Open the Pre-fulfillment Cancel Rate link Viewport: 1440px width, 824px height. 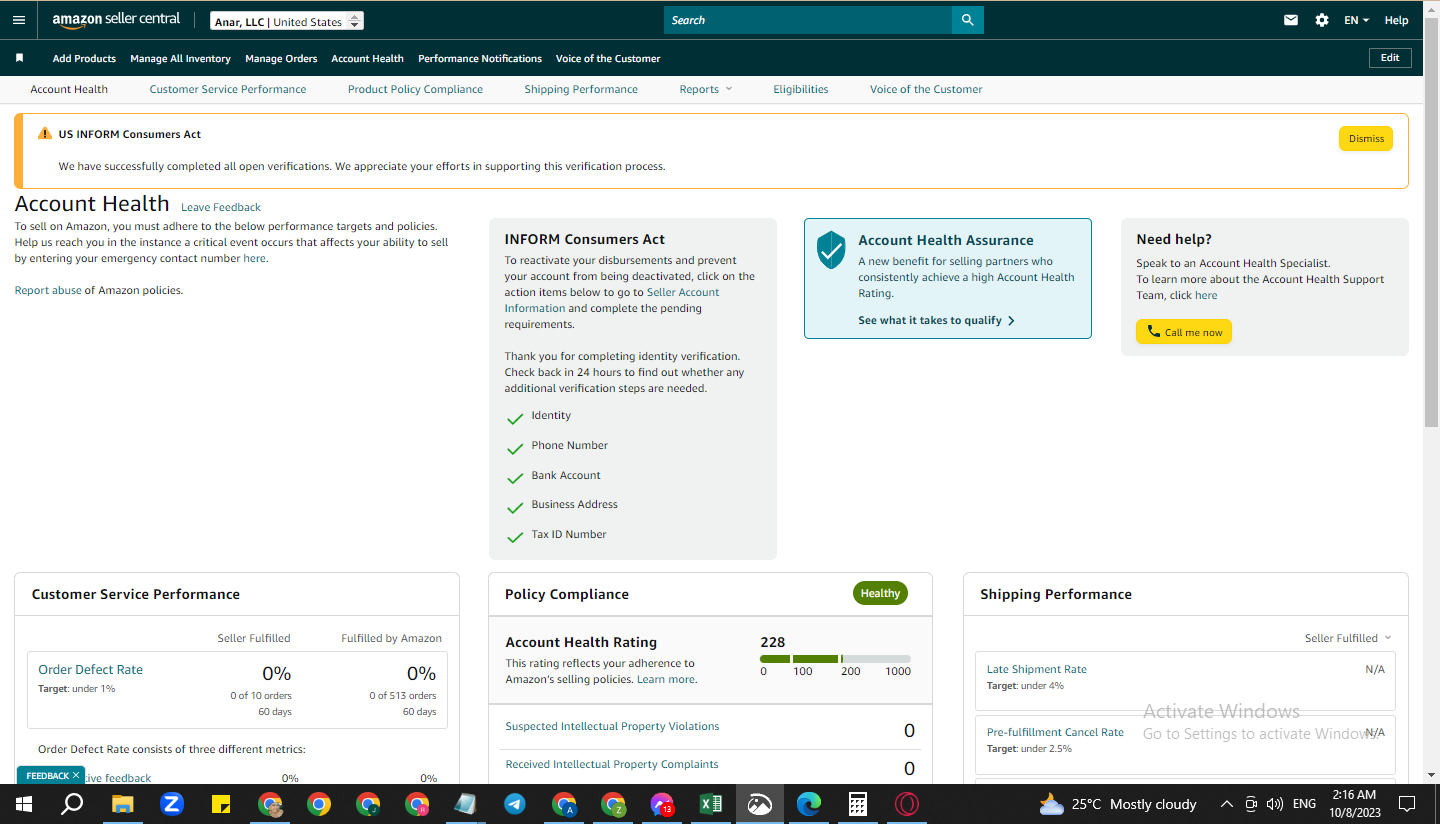(1055, 733)
